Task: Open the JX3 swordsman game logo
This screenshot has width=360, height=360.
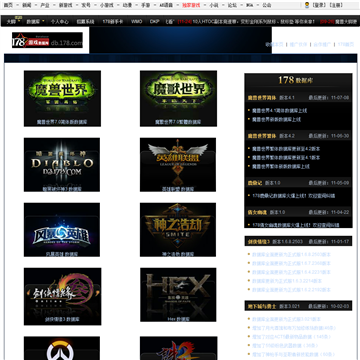Action: [62, 296]
